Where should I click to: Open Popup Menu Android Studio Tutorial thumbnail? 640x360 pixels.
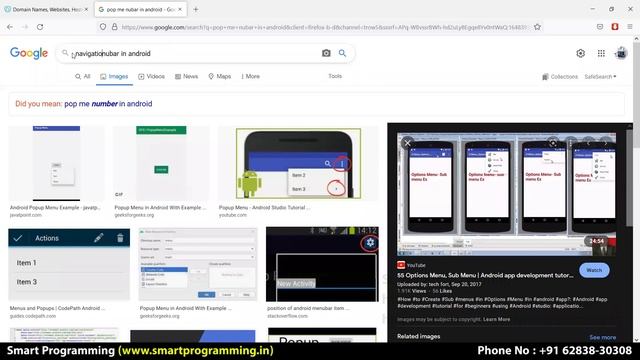(x=298, y=163)
